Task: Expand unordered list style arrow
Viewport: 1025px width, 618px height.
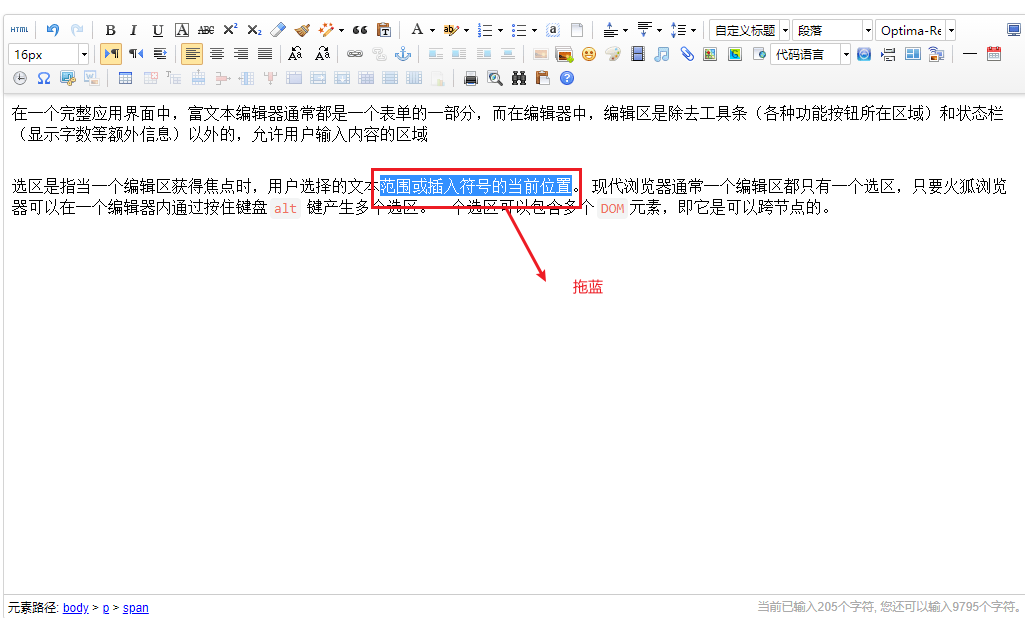Action: click(x=535, y=31)
